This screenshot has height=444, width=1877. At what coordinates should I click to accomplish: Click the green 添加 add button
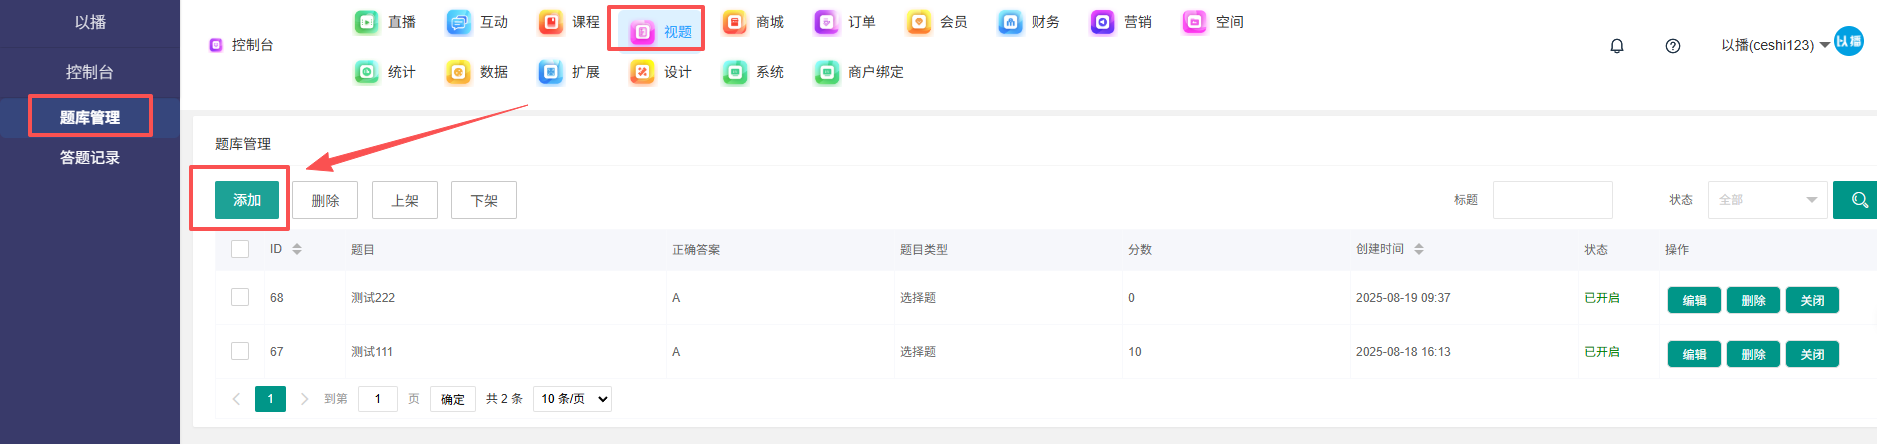(x=247, y=200)
